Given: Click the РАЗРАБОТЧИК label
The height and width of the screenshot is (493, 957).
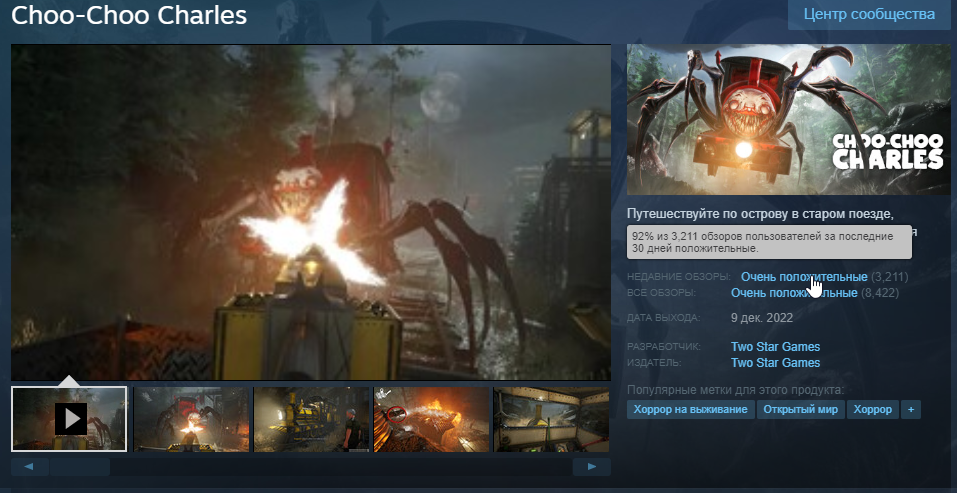Looking at the screenshot, I should 664,347.
